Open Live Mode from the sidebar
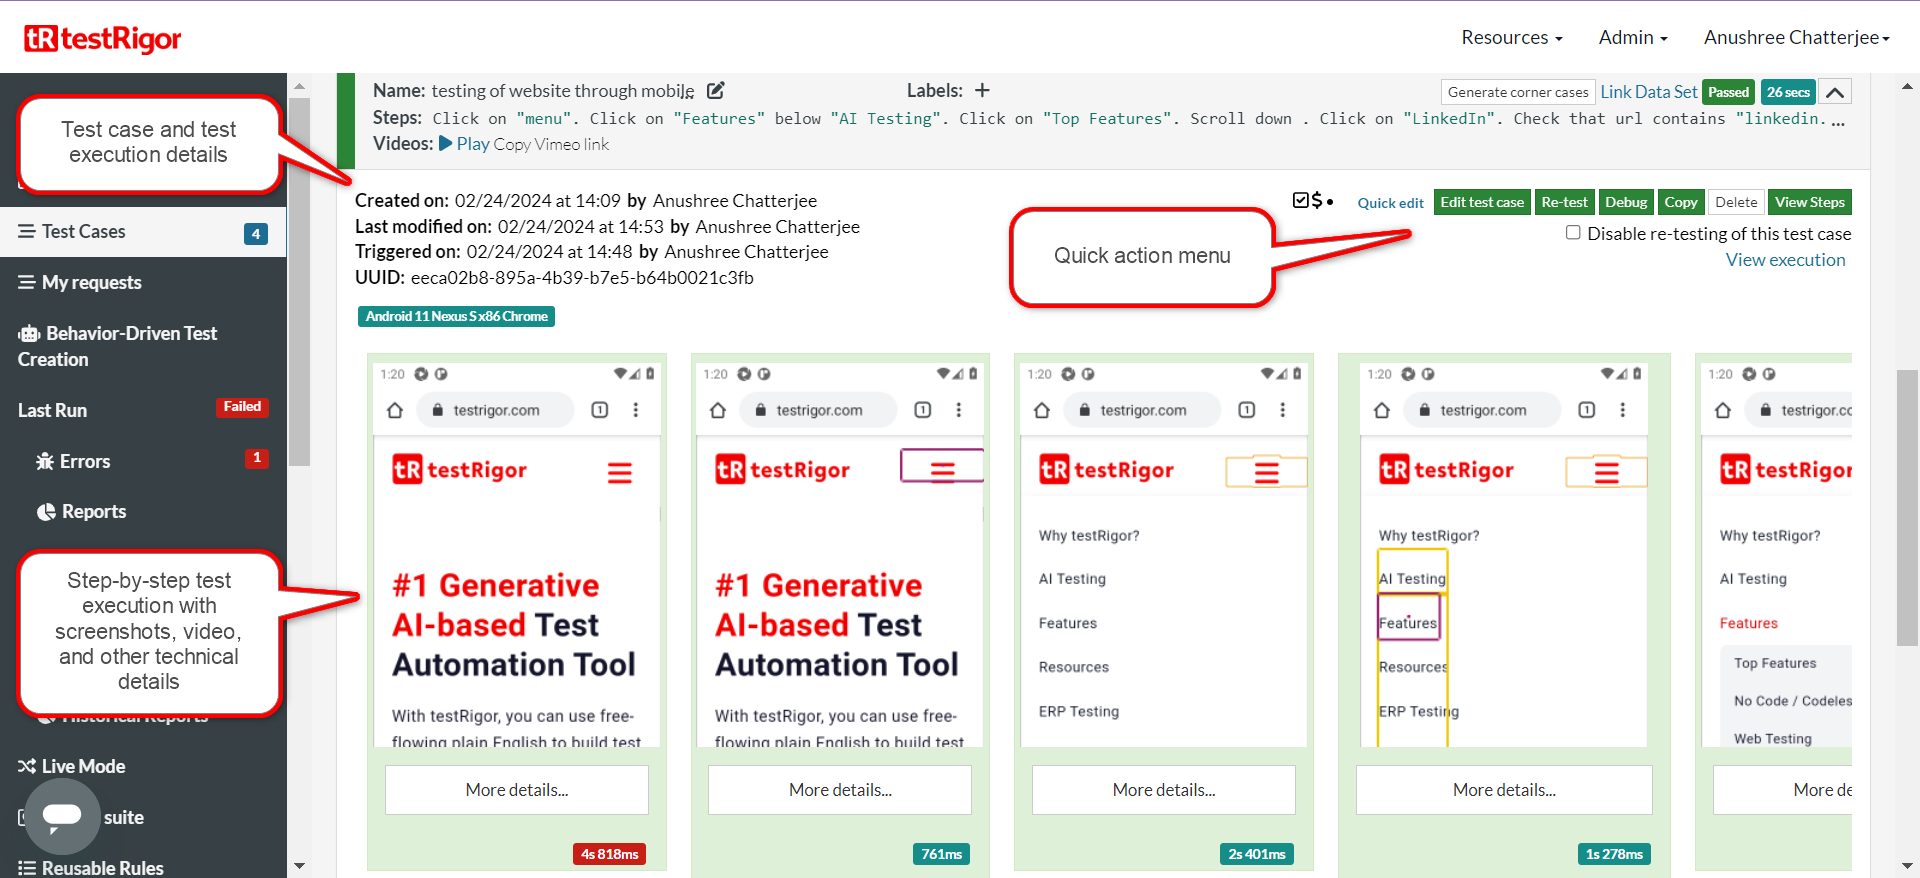1920x878 pixels. pyautogui.click(x=72, y=766)
